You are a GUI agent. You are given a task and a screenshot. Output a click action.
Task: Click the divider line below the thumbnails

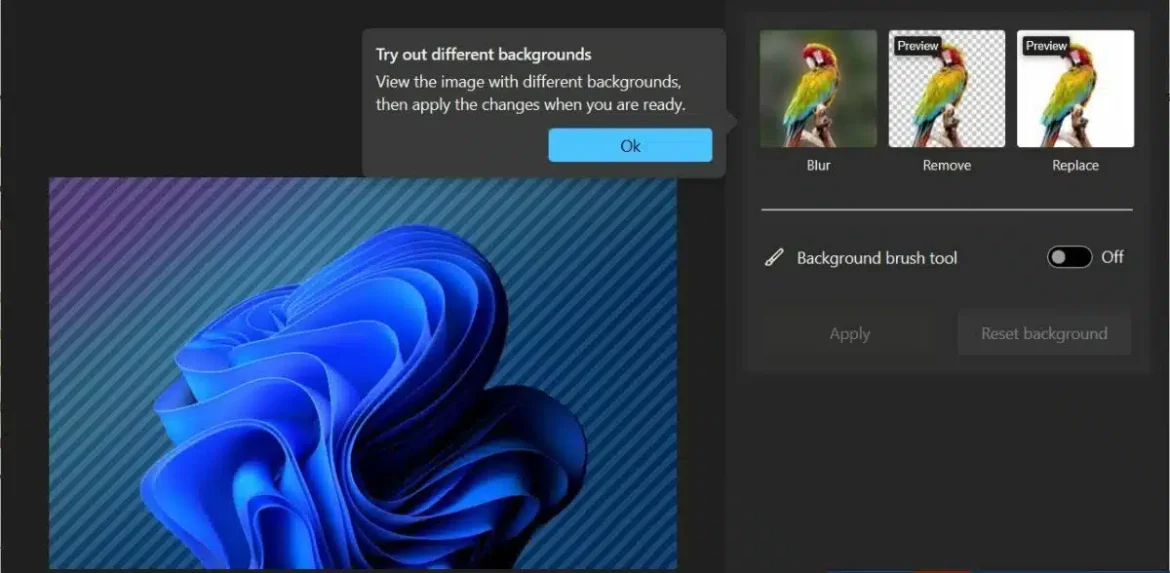946,210
